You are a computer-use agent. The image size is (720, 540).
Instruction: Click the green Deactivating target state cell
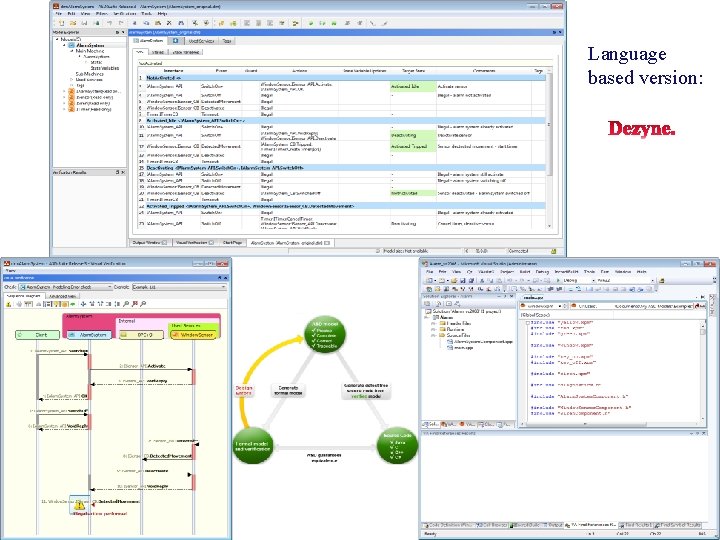(x=413, y=135)
